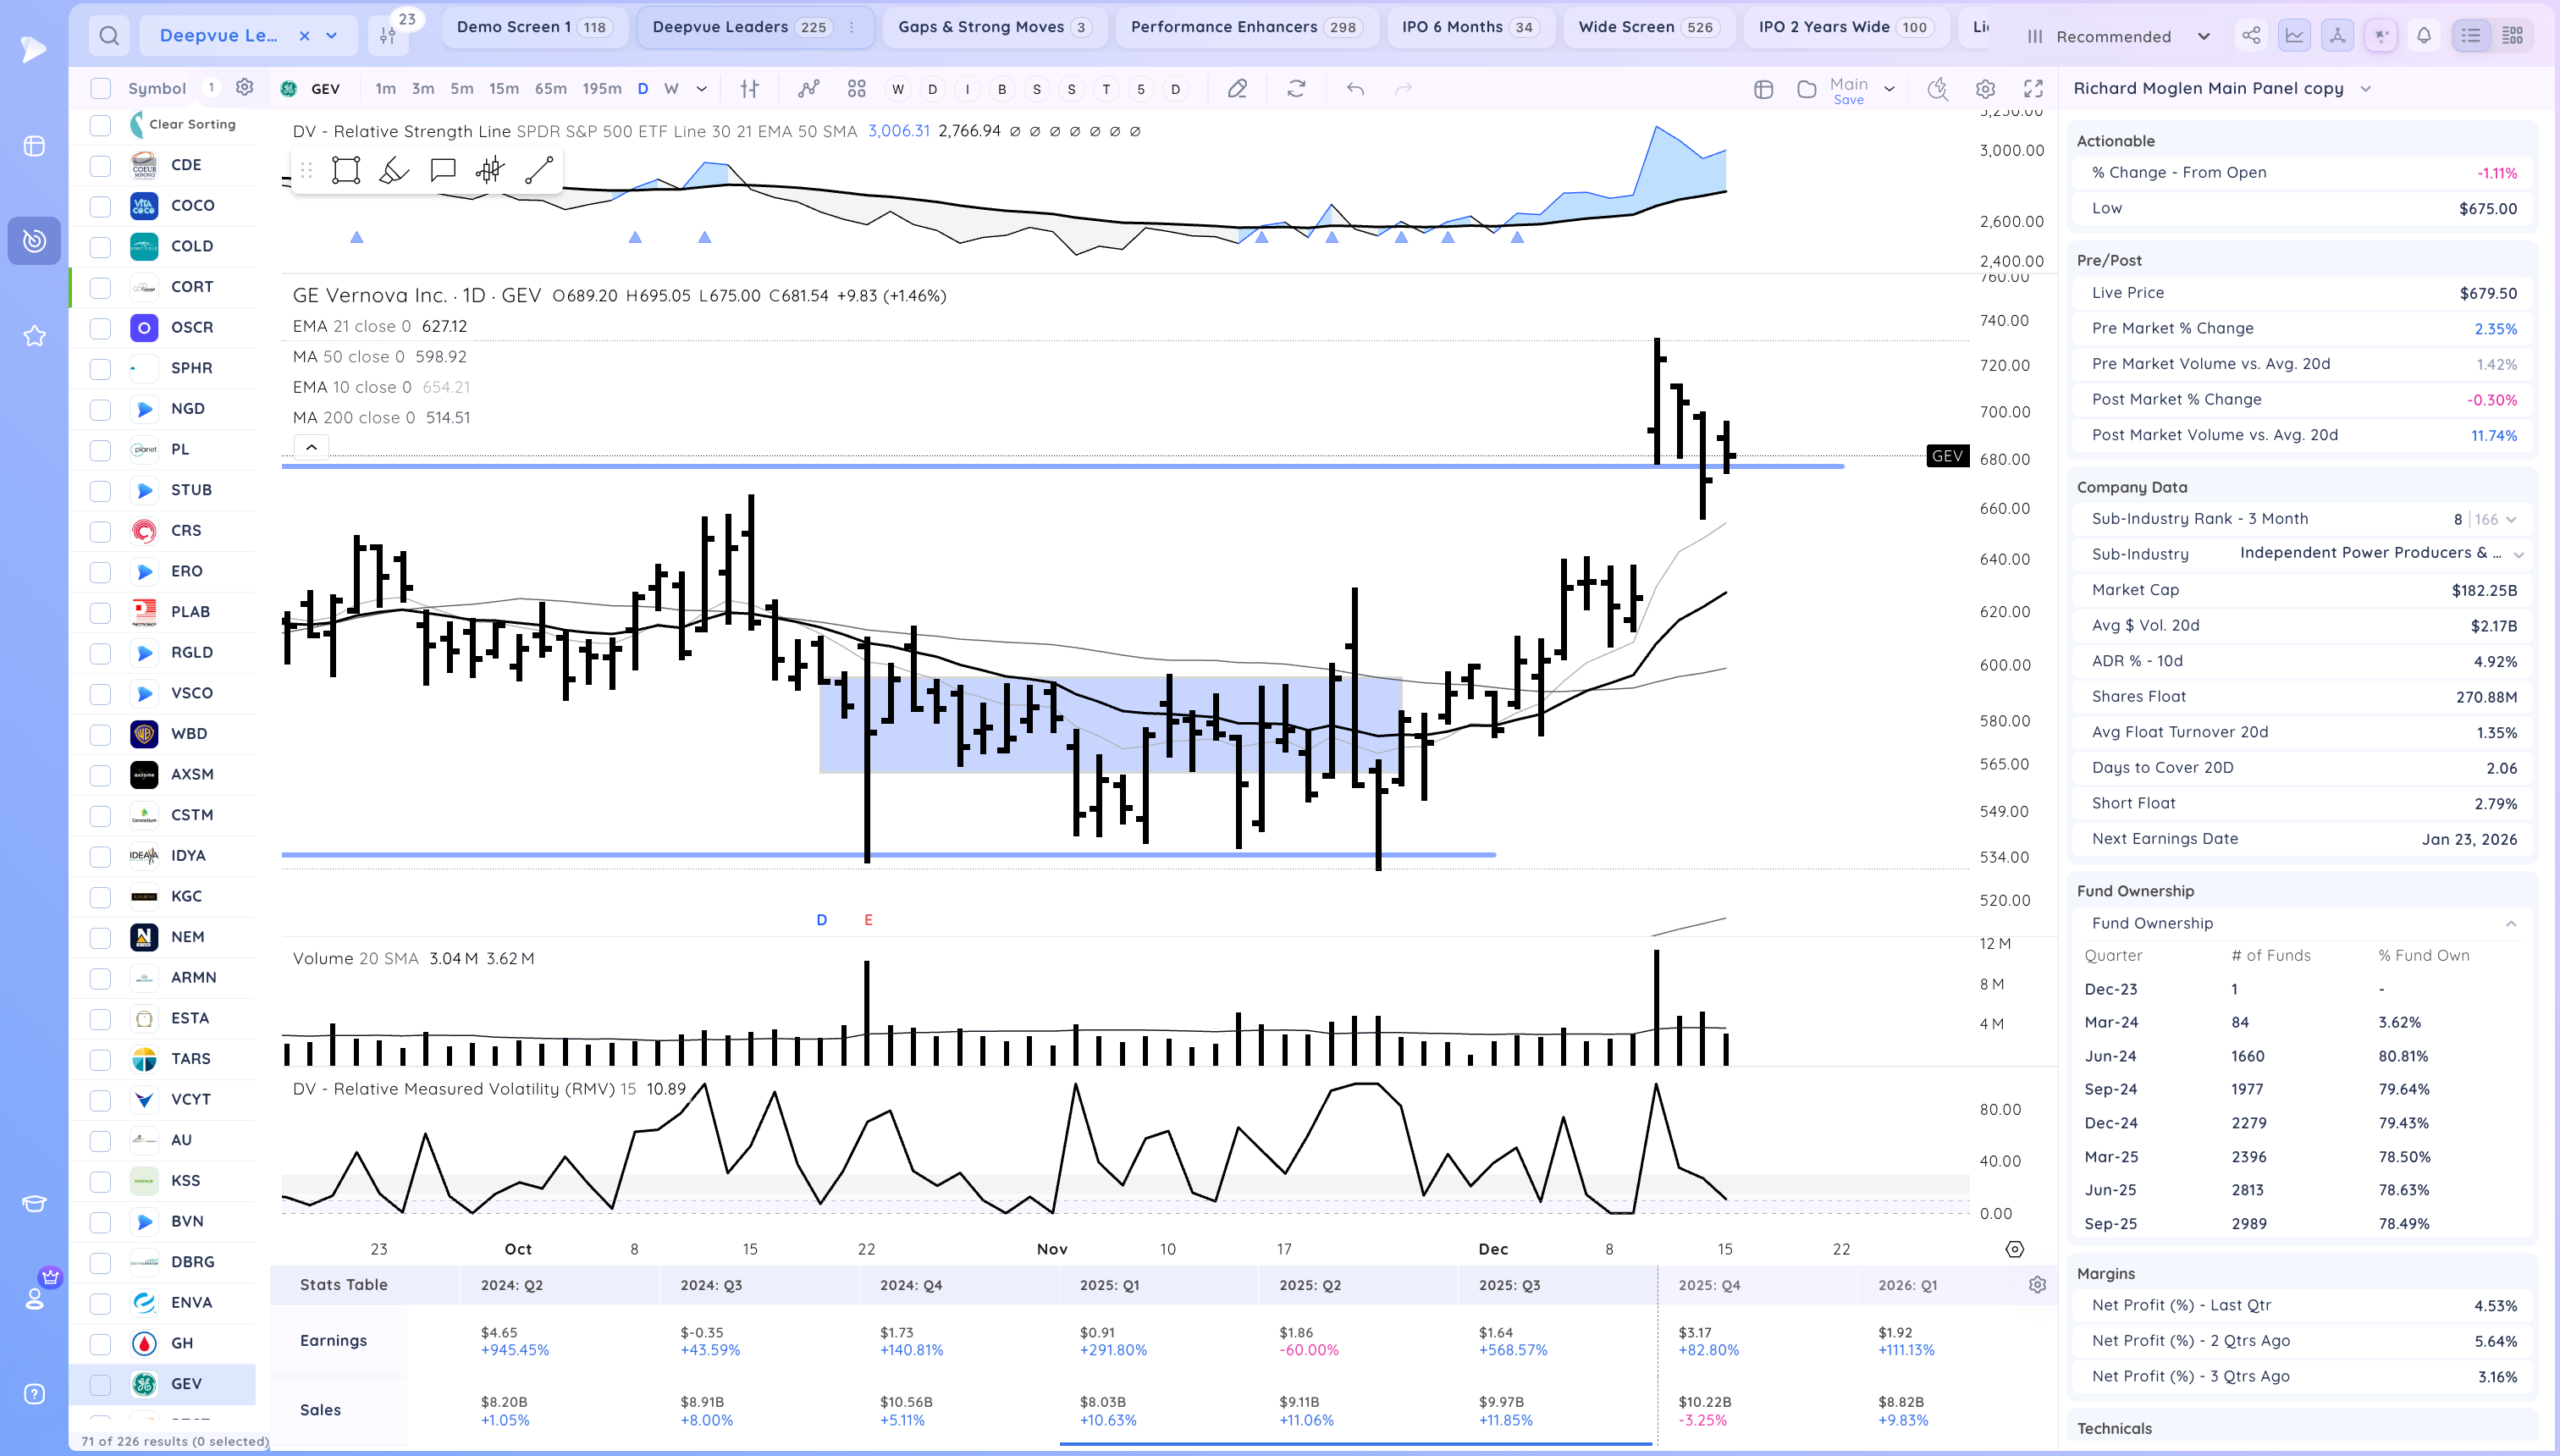Click the refresh chart icon
2560x1456 pixels.
(x=1296, y=89)
